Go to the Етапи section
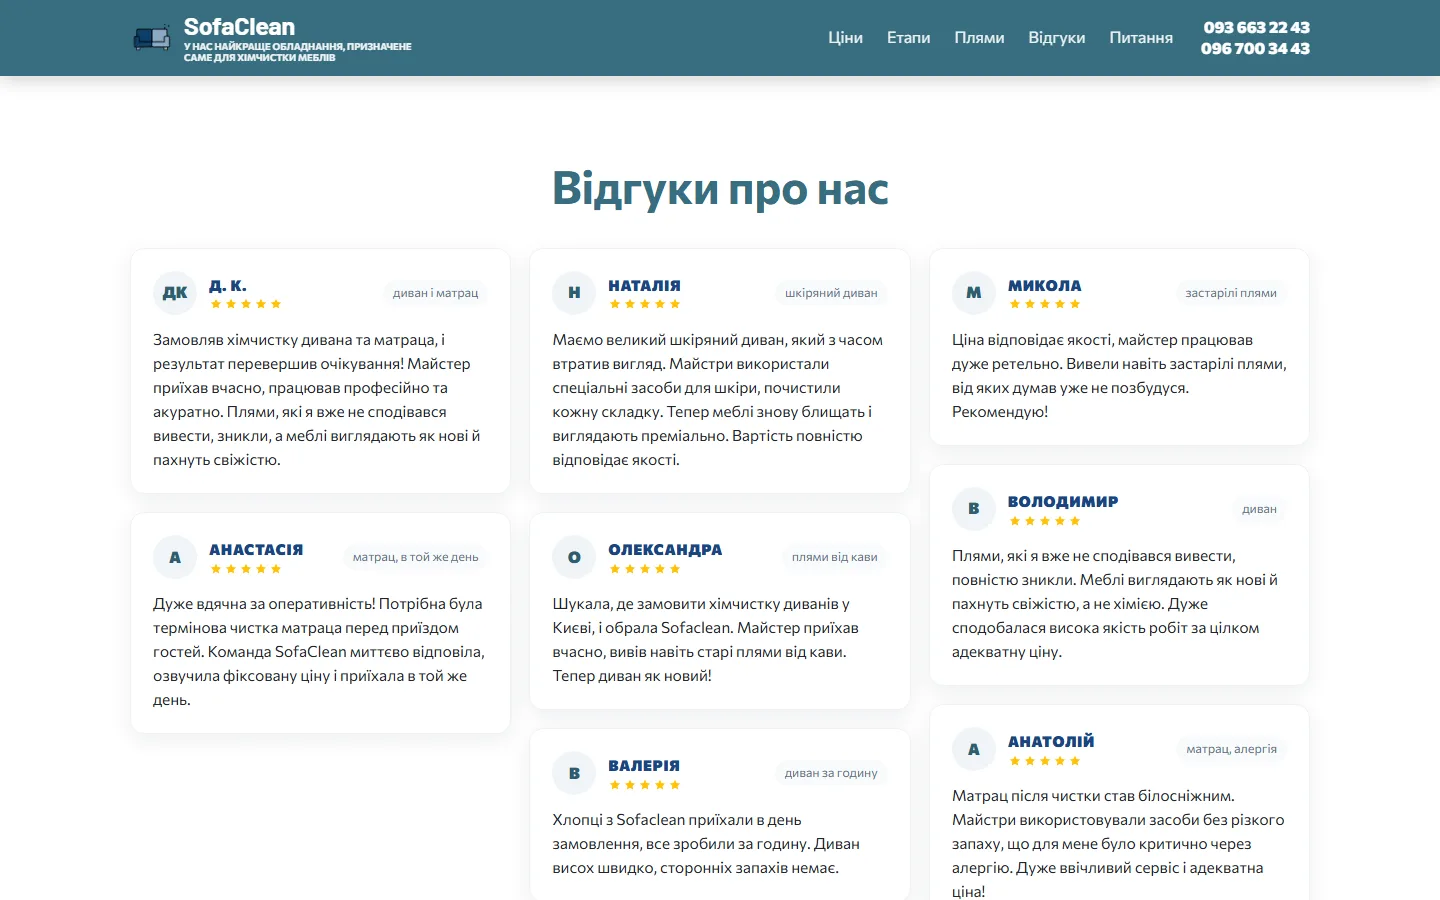Viewport: 1440px width, 900px height. 908,38
